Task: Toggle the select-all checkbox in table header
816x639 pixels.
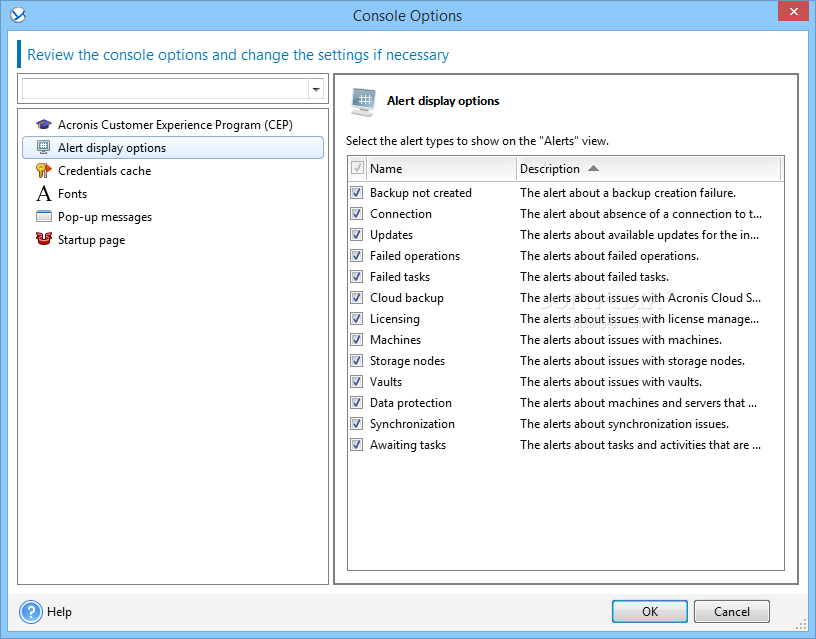Action: 357,169
